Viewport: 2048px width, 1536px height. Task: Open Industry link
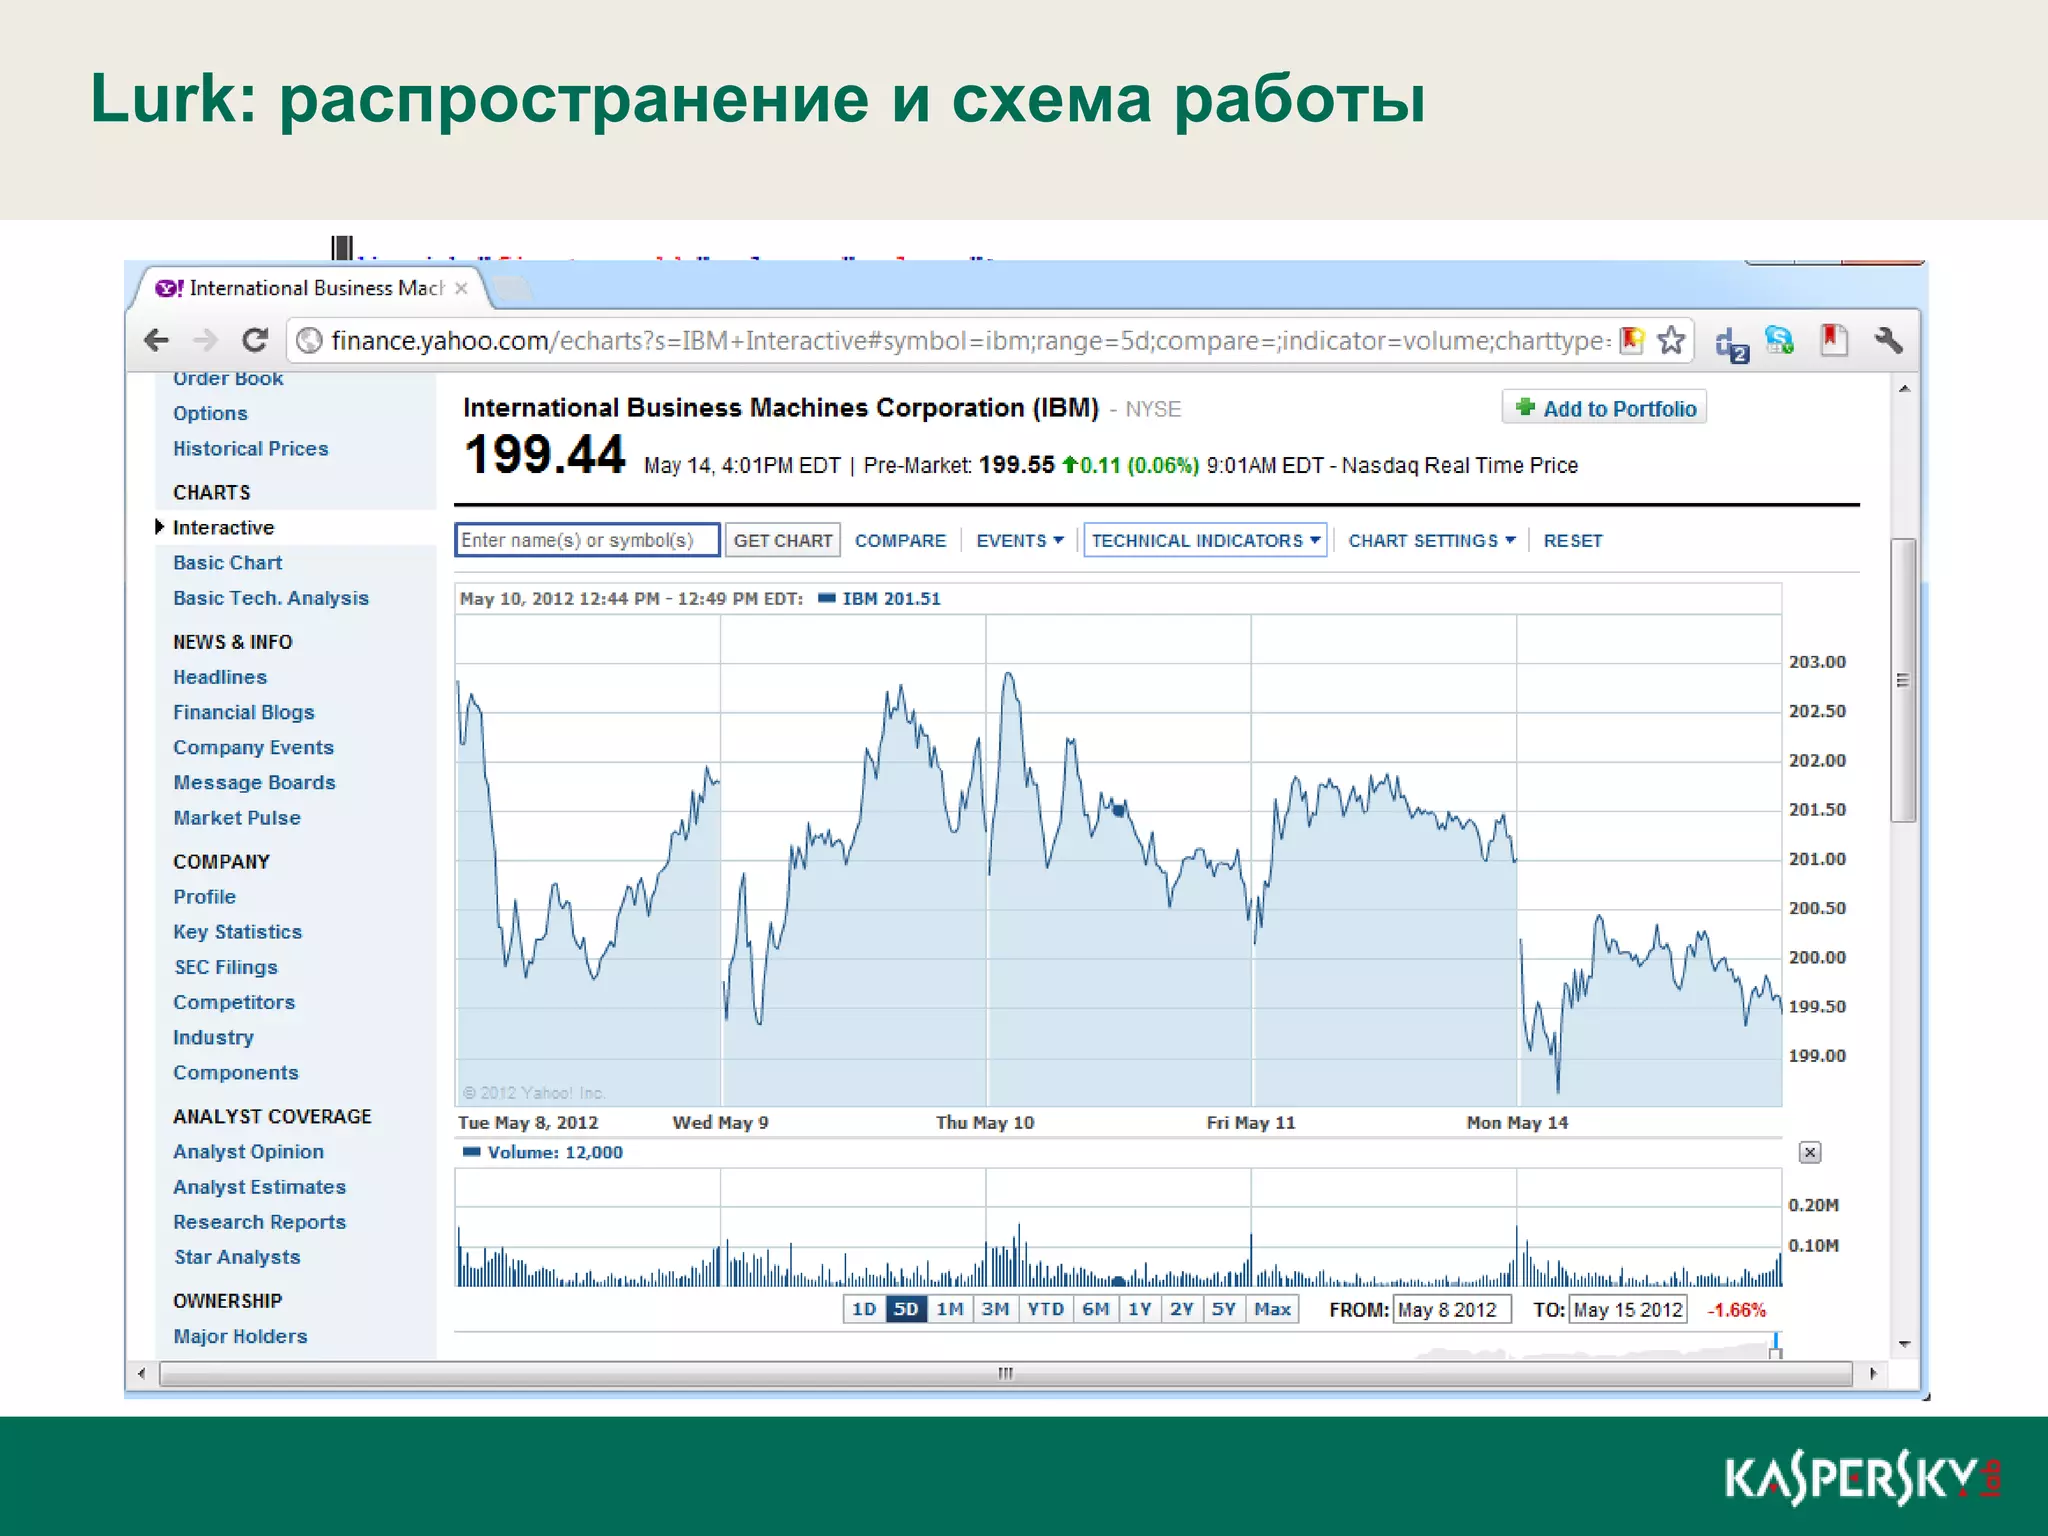(x=214, y=1037)
